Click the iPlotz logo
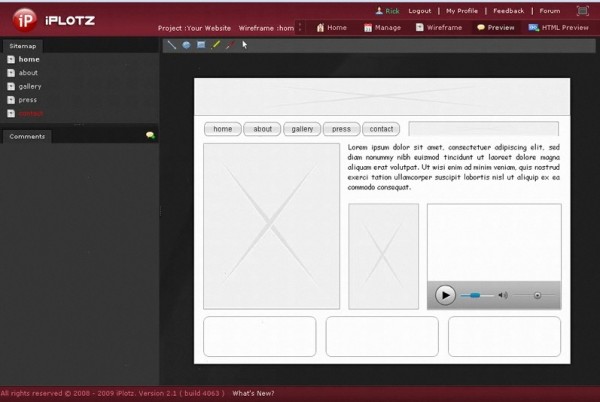This screenshot has width=600, height=402. pyautogui.click(x=54, y=20)
